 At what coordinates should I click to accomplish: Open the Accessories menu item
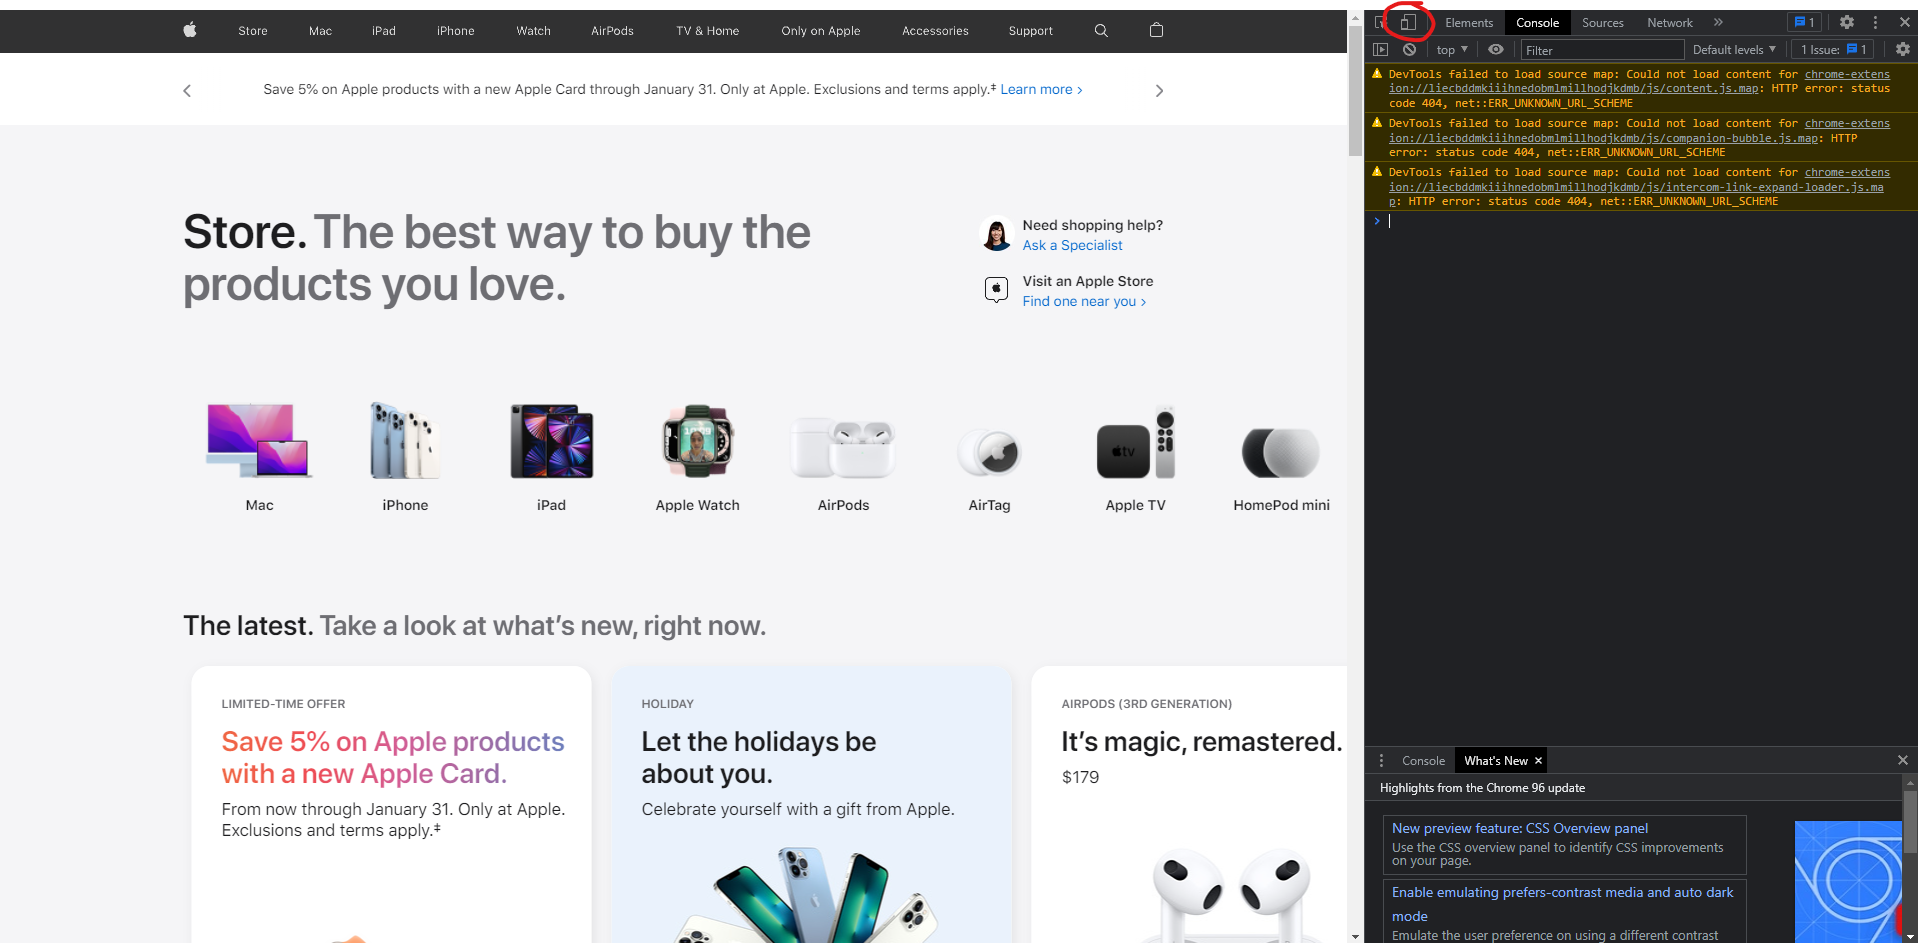click(x=935, y=31)
